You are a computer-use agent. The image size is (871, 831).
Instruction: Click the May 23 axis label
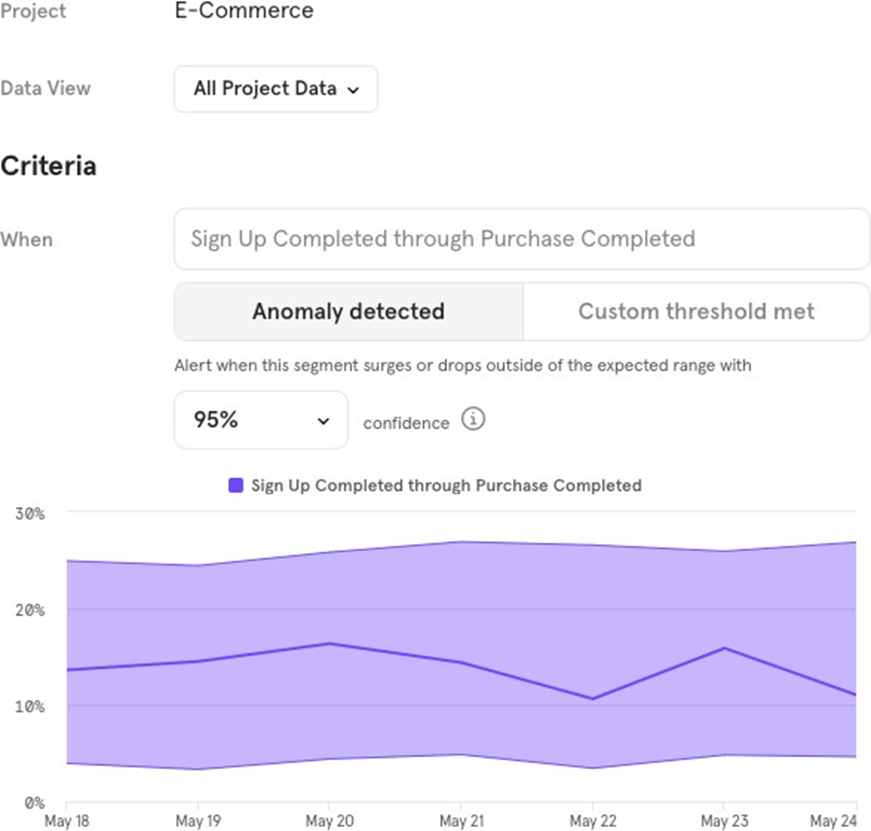pyautogui.click(x=723, y=821)
